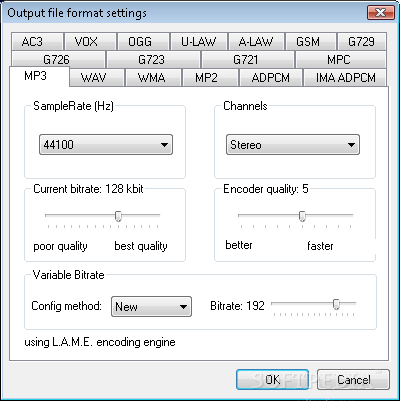Click the 'Bitrate: 192' label
The width and height of the screenshot is (400, 401).
(x=237, y=306)
